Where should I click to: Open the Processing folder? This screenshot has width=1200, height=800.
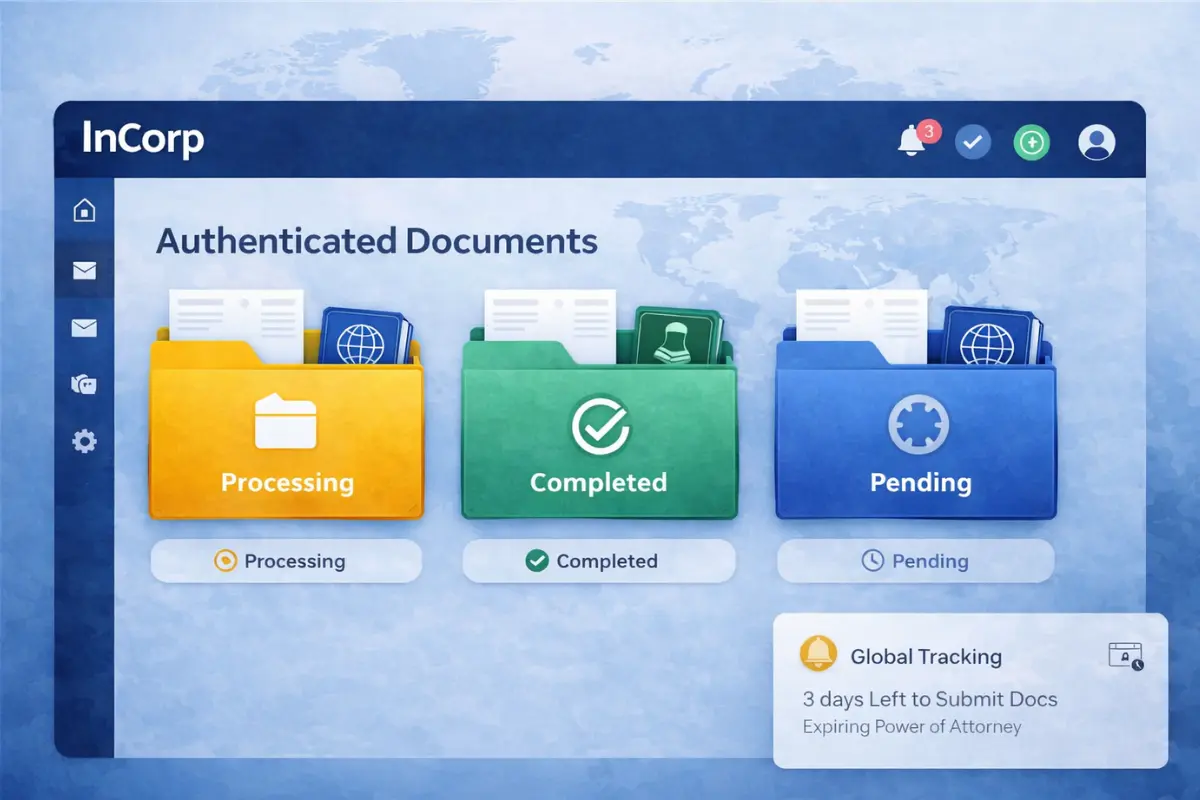pyautogui.click(x=286, y=440)
